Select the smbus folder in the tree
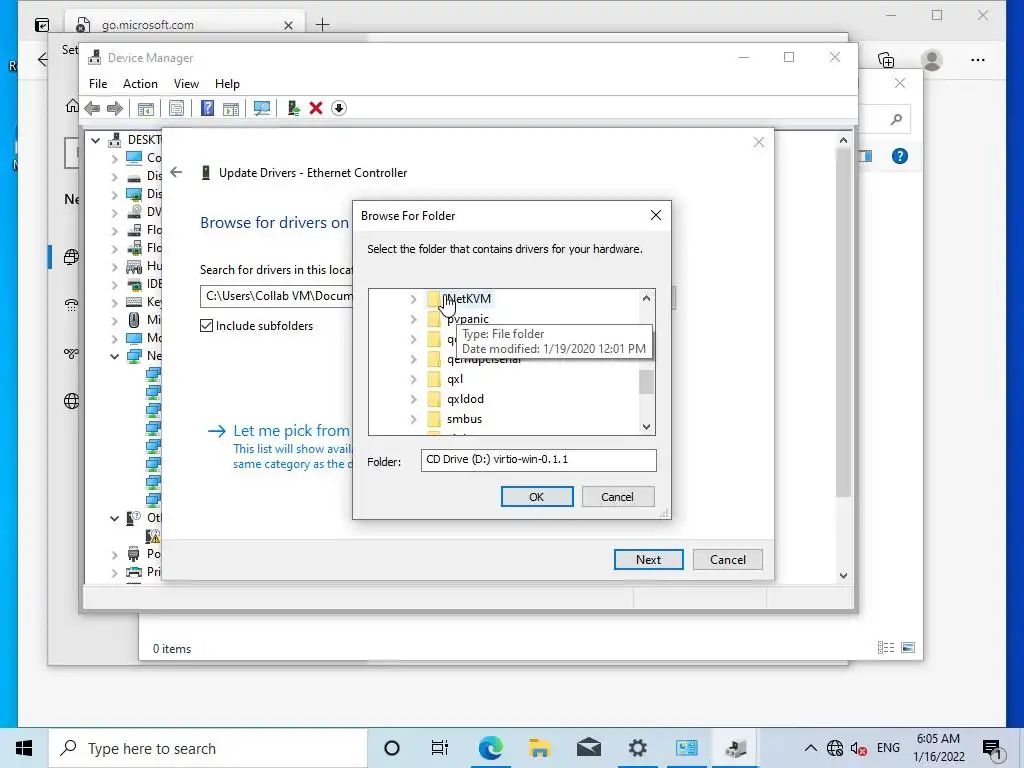Screen dimensions: 1024x768 pyautogui.click(x=464, y=419)
